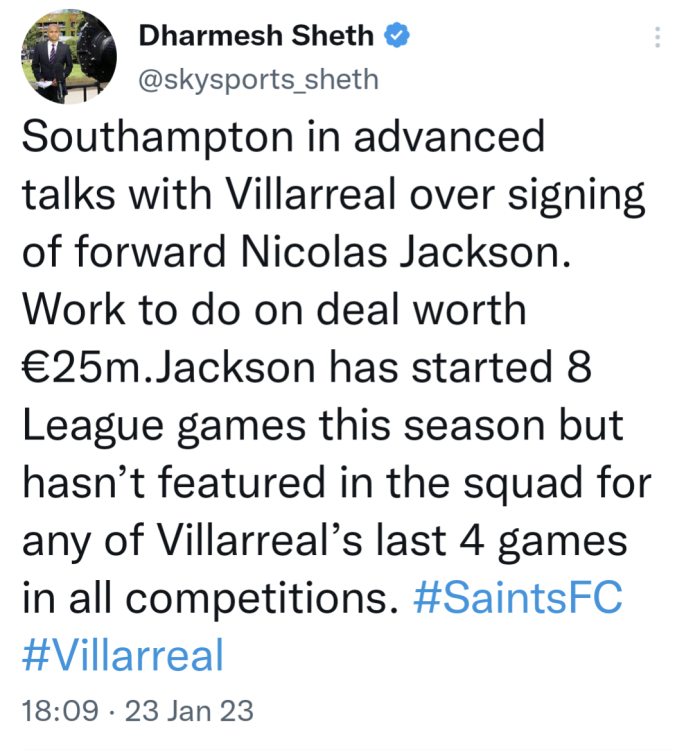
Task: Follow the #Villarreal hashtag link
Action: click(x=121, y=655)
